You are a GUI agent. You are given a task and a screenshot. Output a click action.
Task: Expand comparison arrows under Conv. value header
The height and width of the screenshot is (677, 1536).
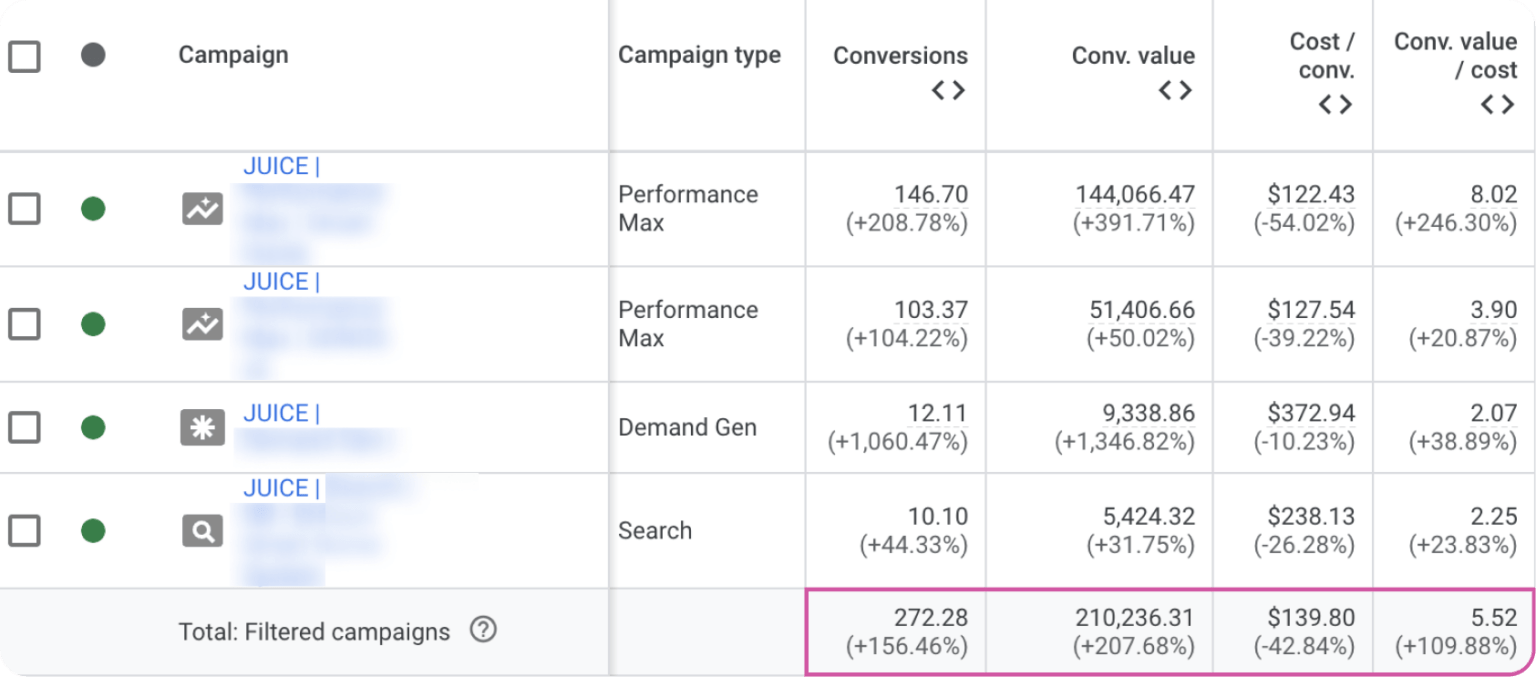1175,90
